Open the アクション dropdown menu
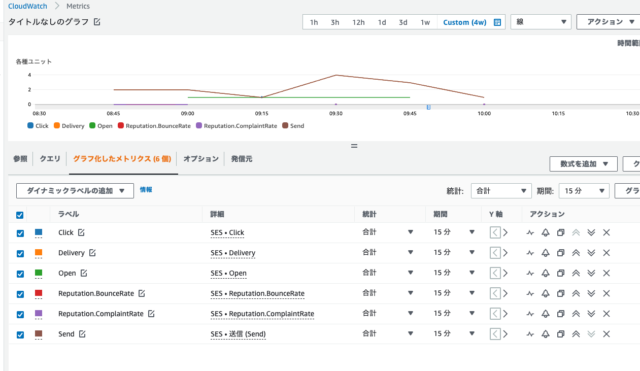 pos(608,22)
